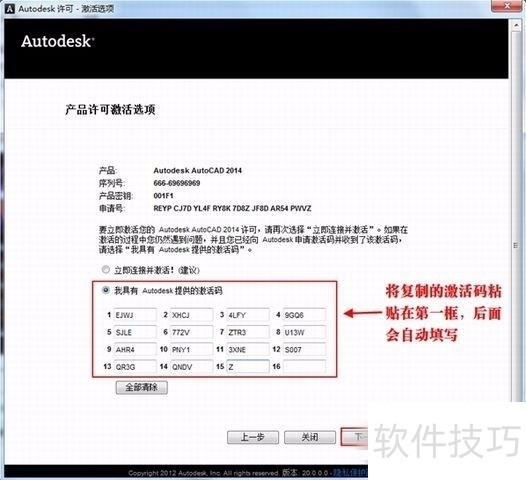Click the 全部清除 clear all button
This screenshot has width=526, height=480.
[x=142, y=387]
